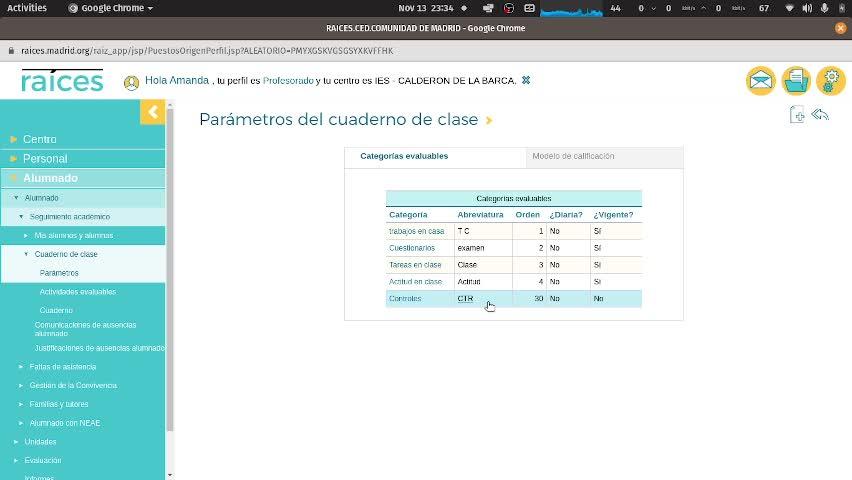Open the yellow chevron next to page title
The height and width of the screenshot is (480, 852).
pyautogui.click(x=489, y=120)
